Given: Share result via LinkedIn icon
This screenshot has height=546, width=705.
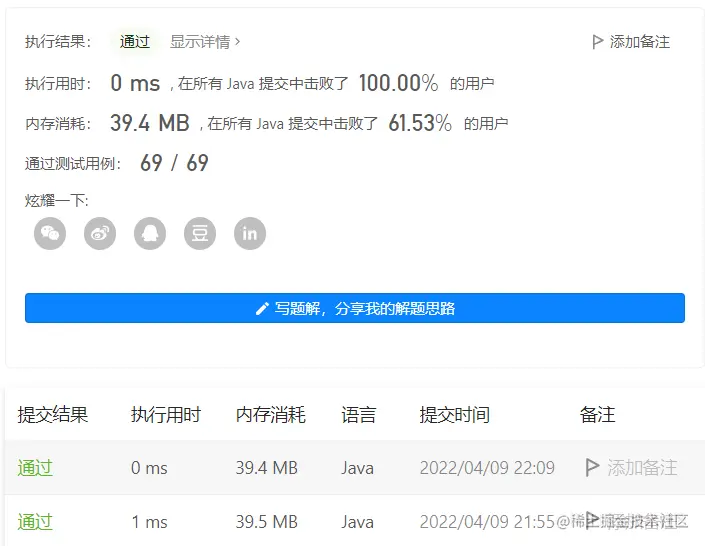Looking at the screenshot, I should point(250,233).
